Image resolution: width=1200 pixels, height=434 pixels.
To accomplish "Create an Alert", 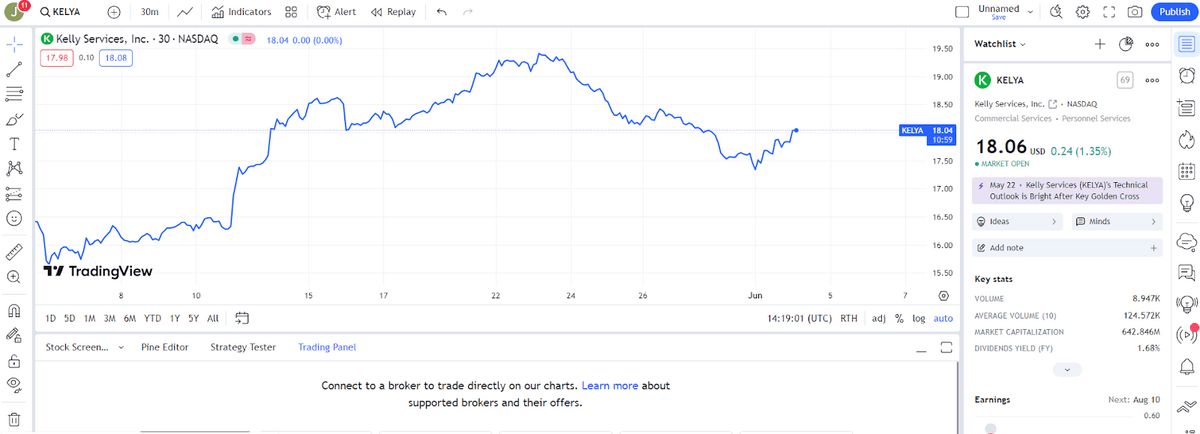I will (x=336, y=12).
